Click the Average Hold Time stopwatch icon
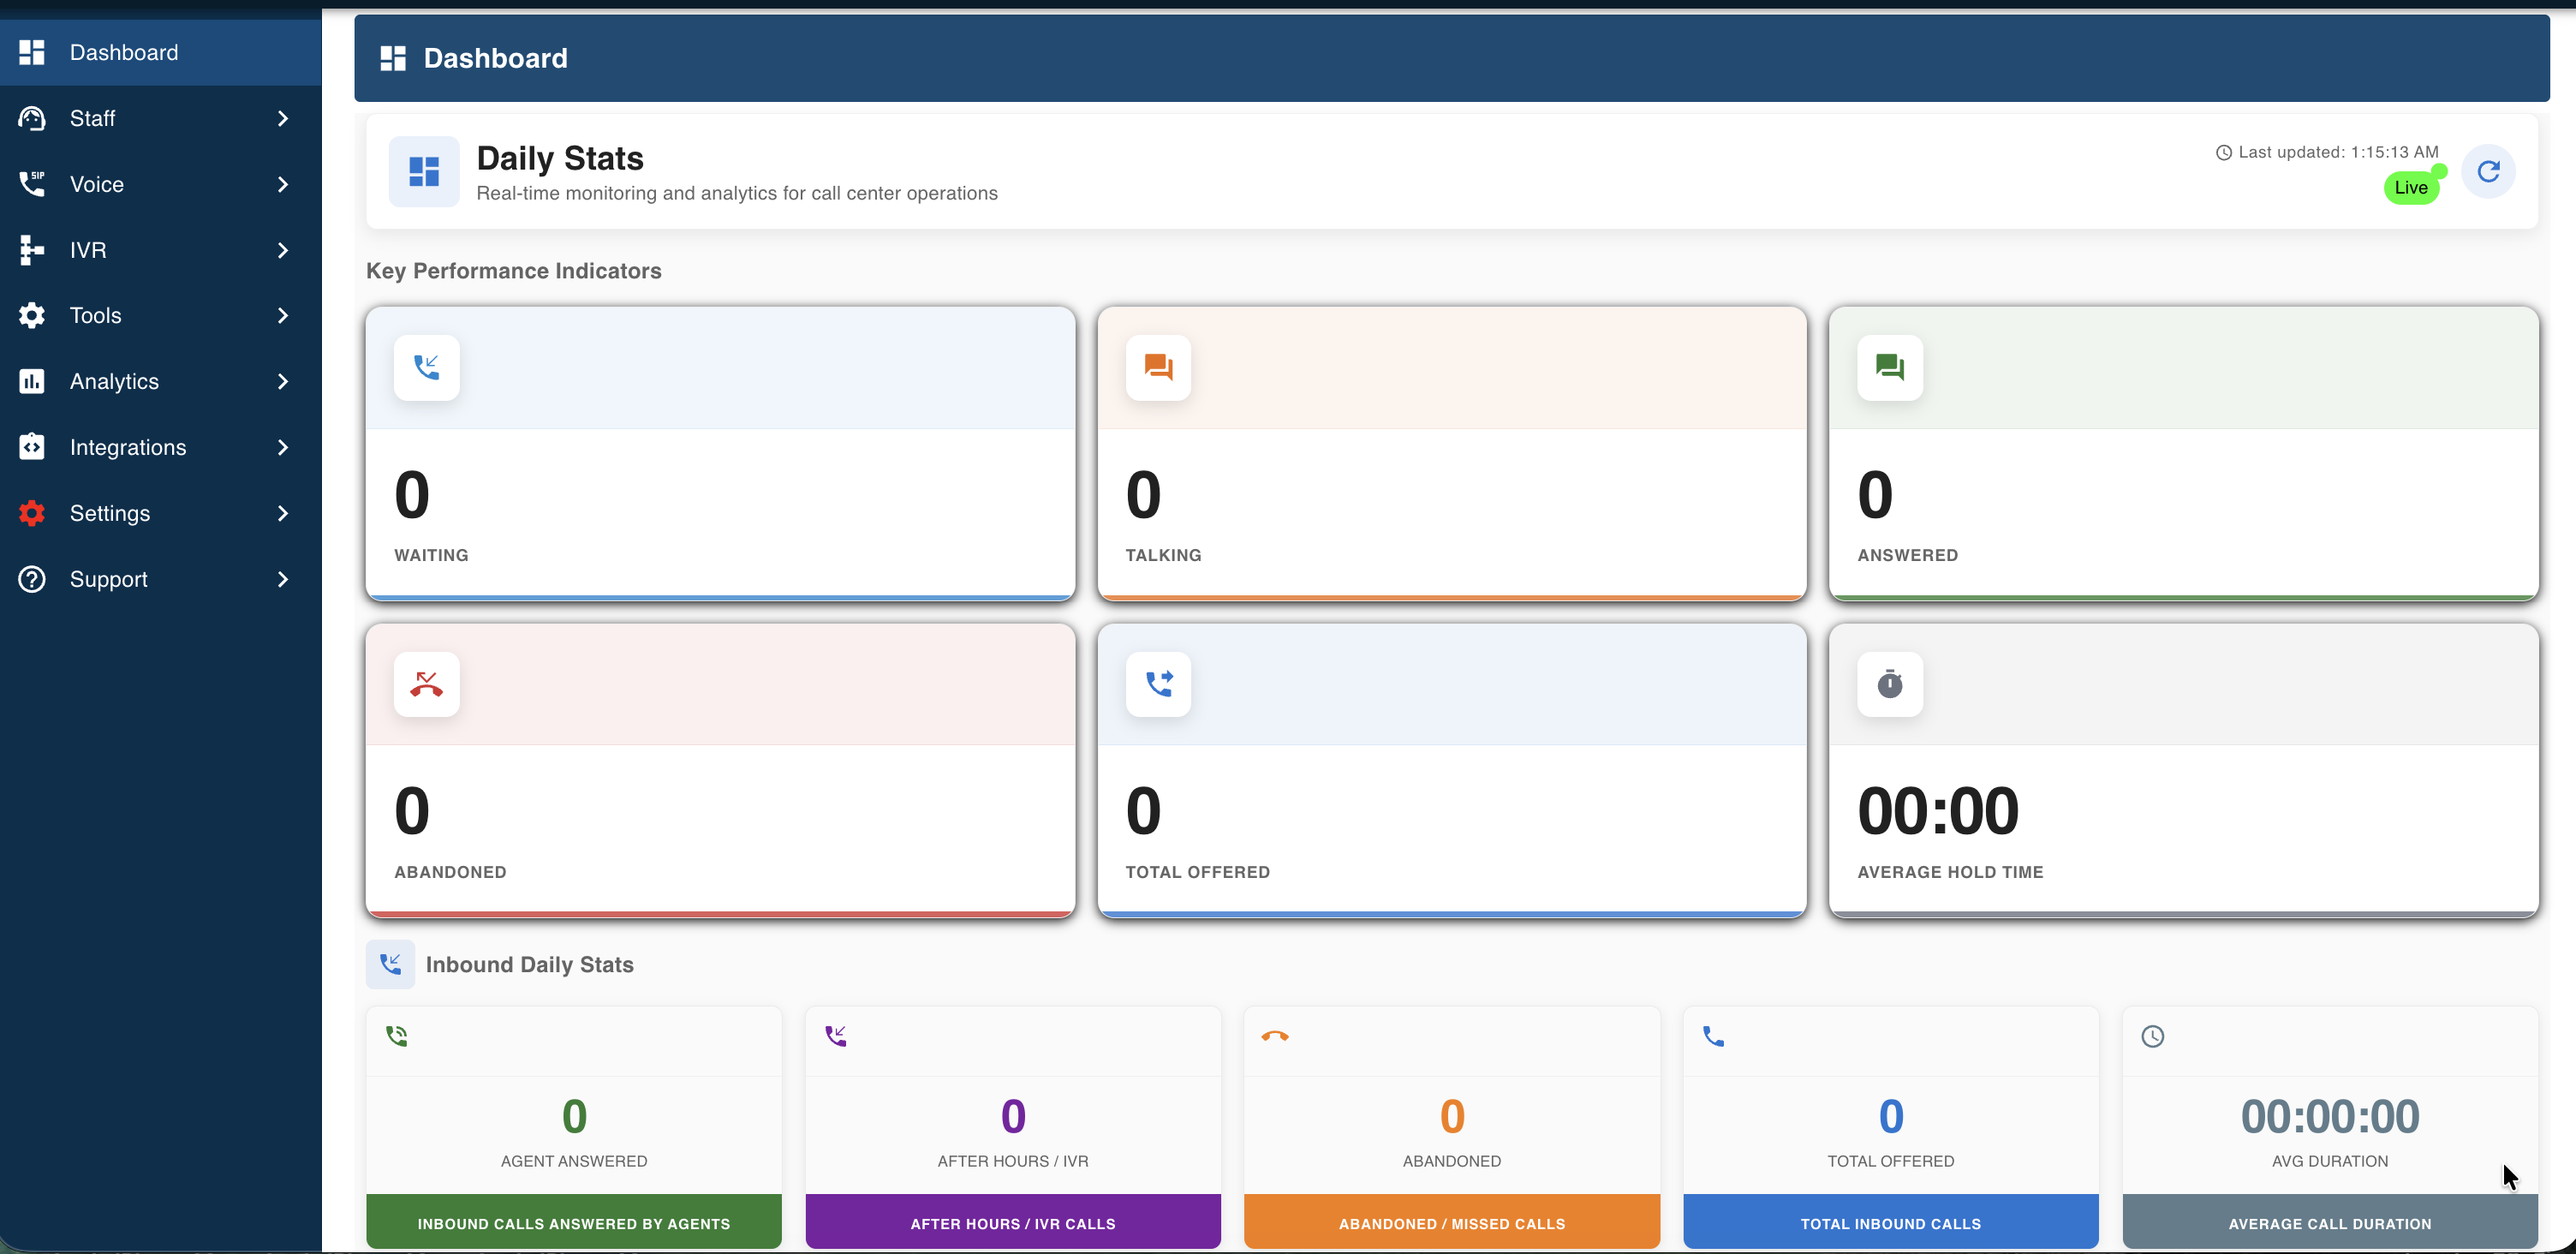 pyautogui.click(x=1890, y=684)
